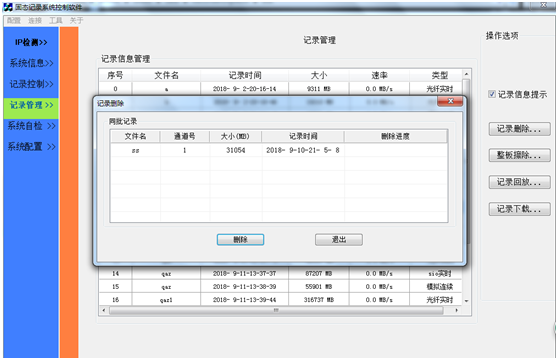Image resolution: width=558 pixels, height=360 pixels.
Task: Click the 类型 column header in the main table
Action: 440,75
